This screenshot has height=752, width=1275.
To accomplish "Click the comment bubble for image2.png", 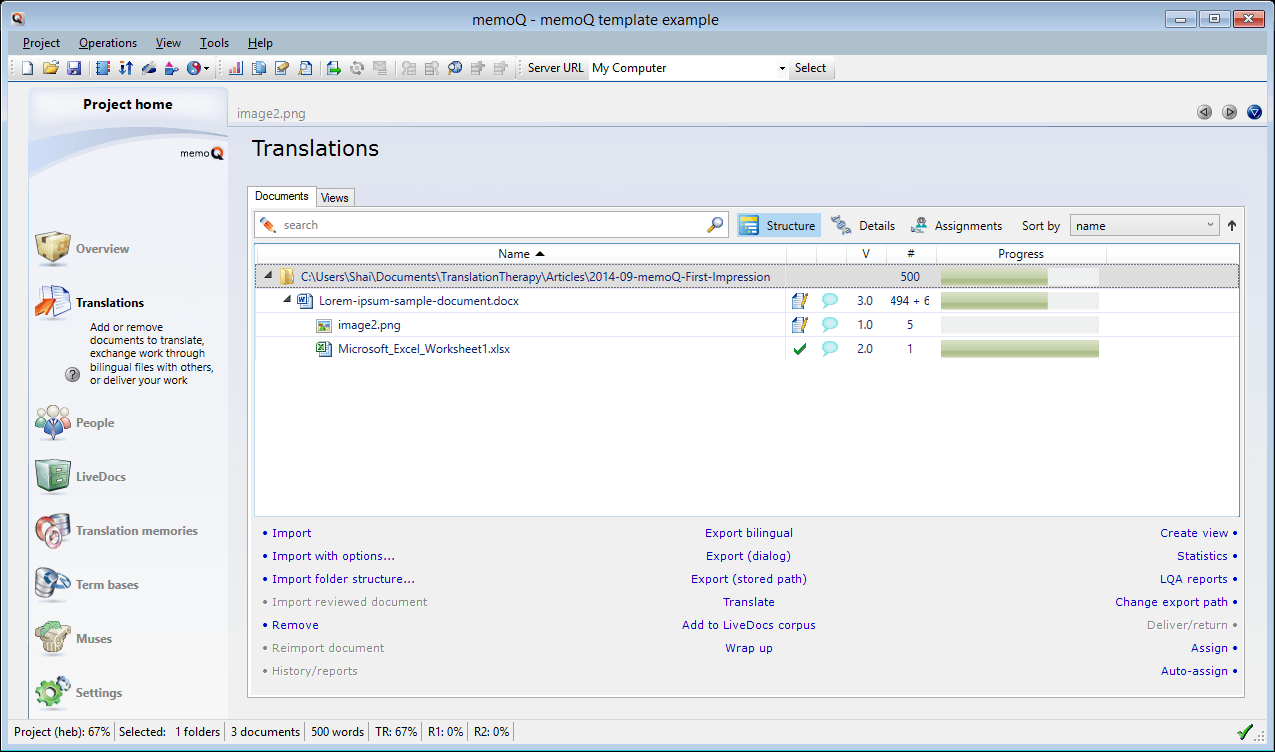I will click(x=830, y=325).
